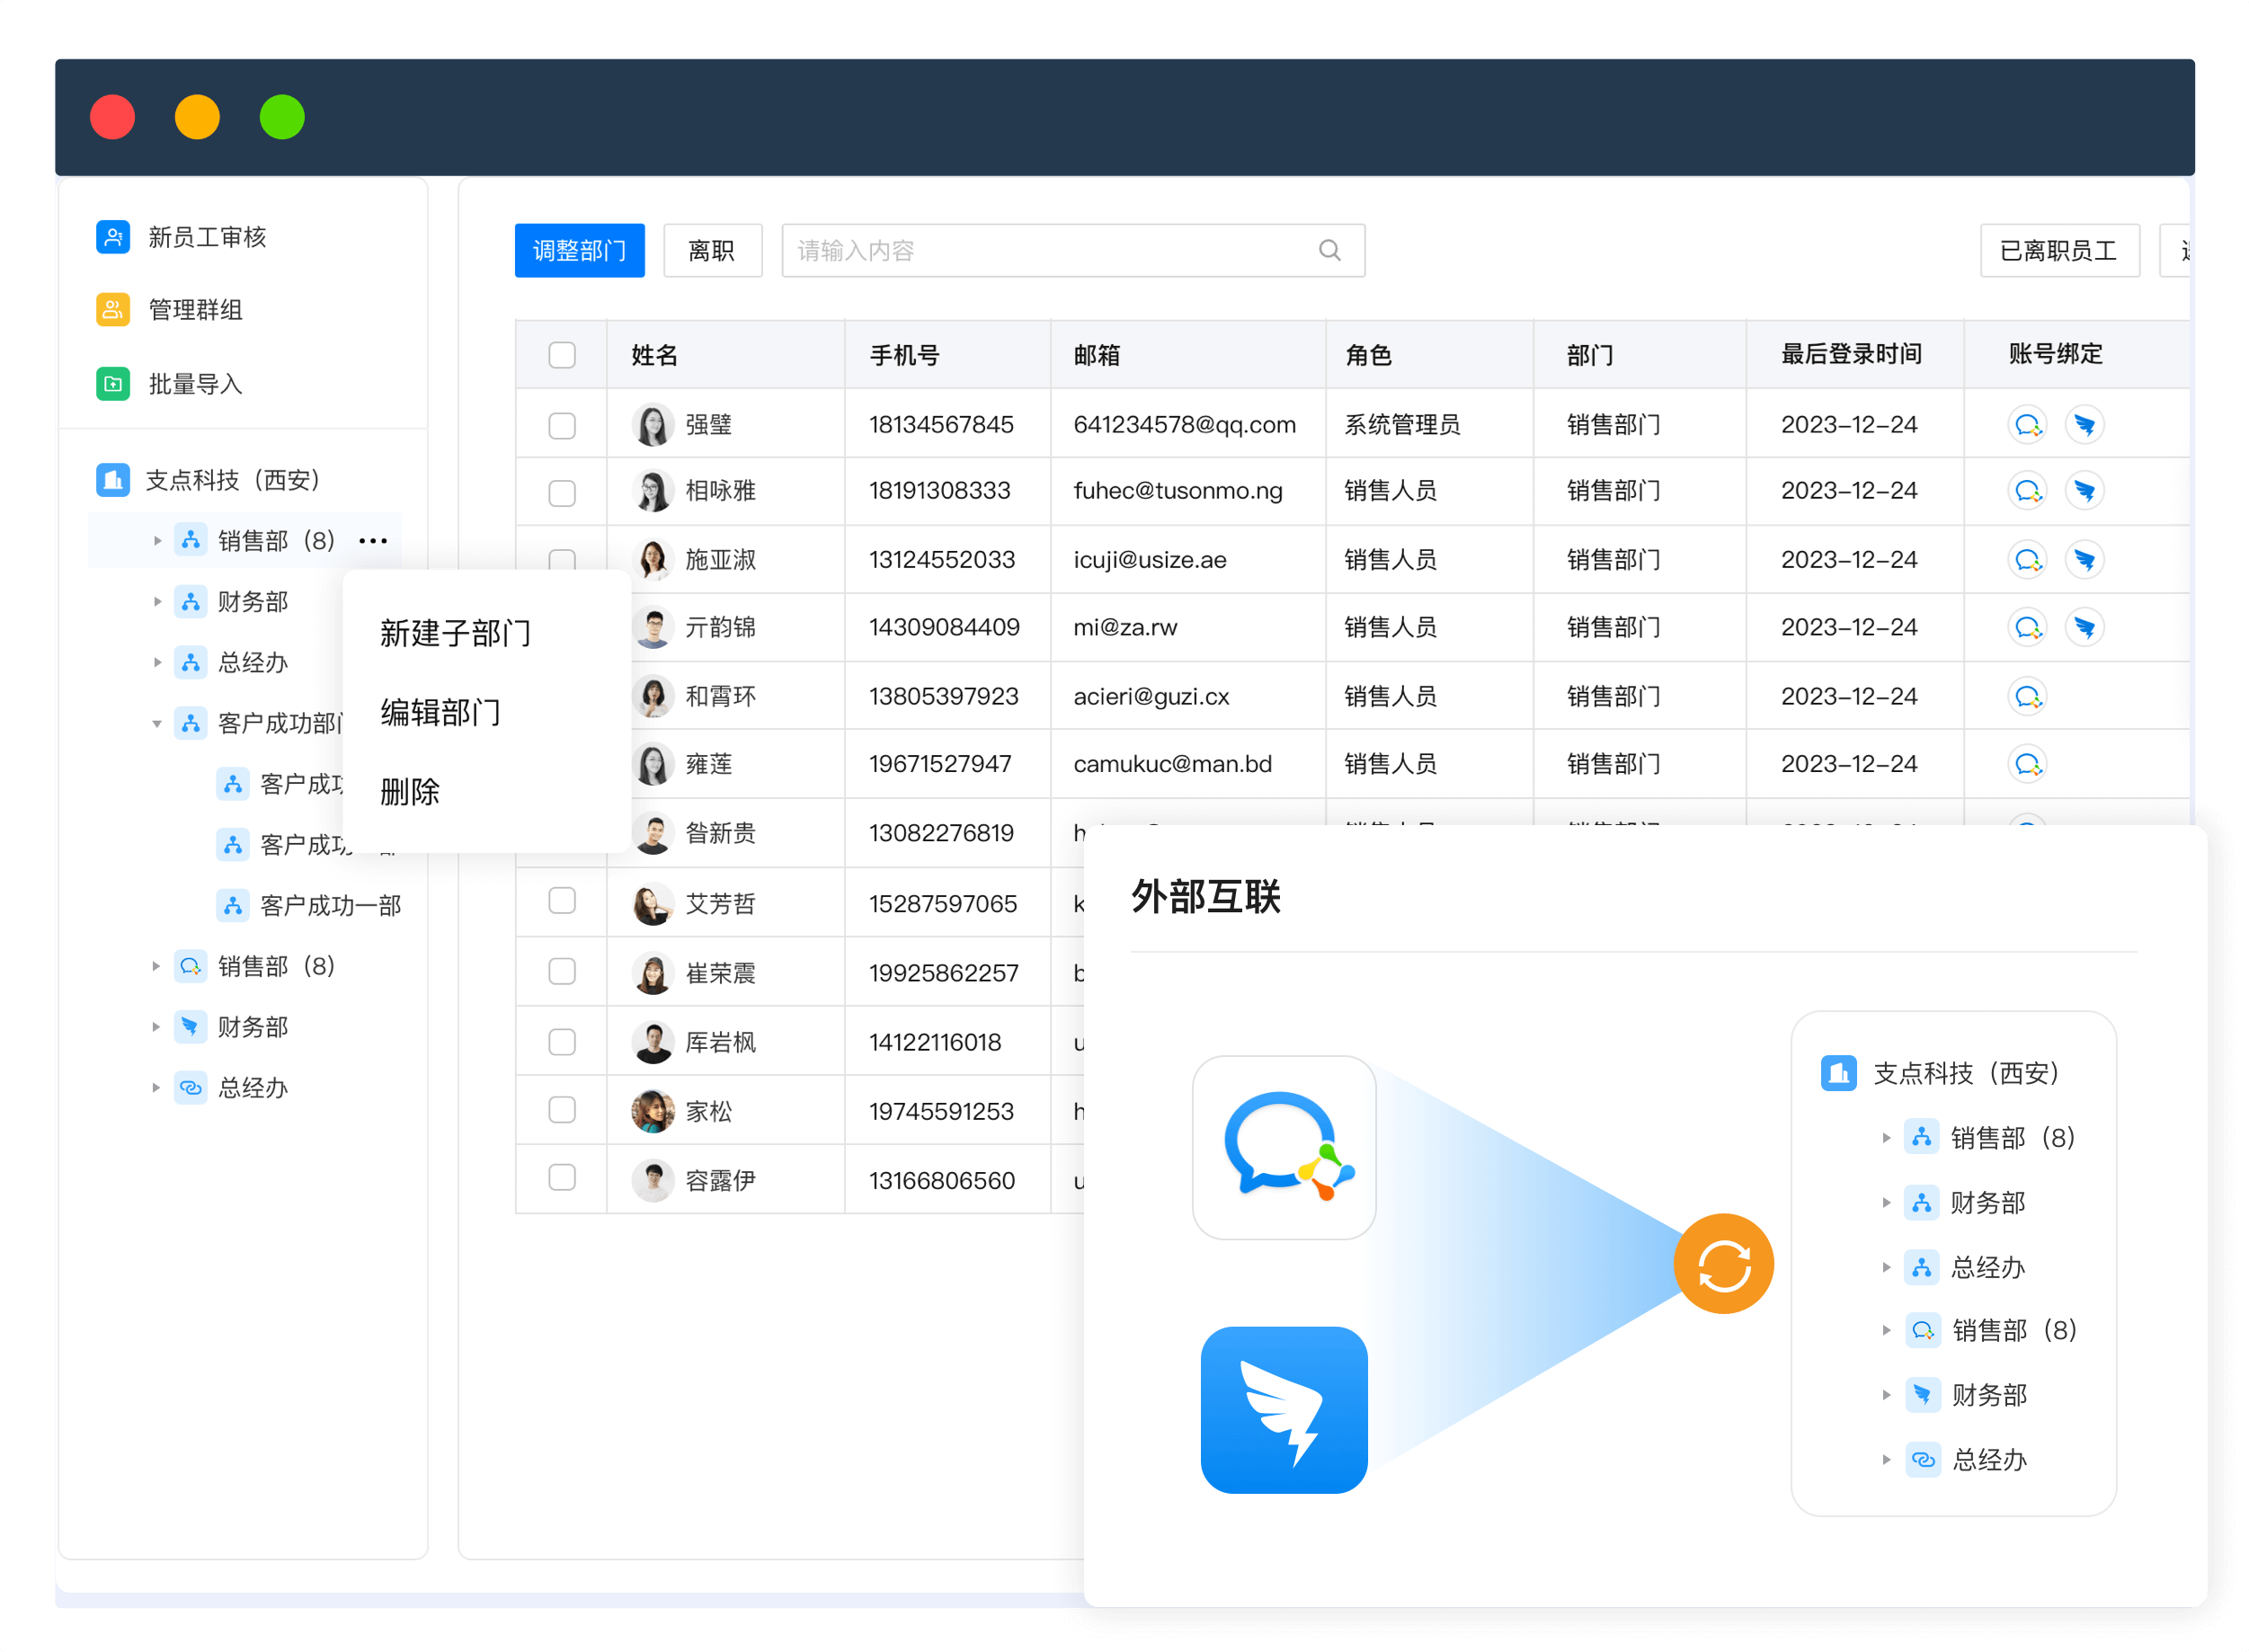Select the checkbox in 崔荣震 row

562,972
